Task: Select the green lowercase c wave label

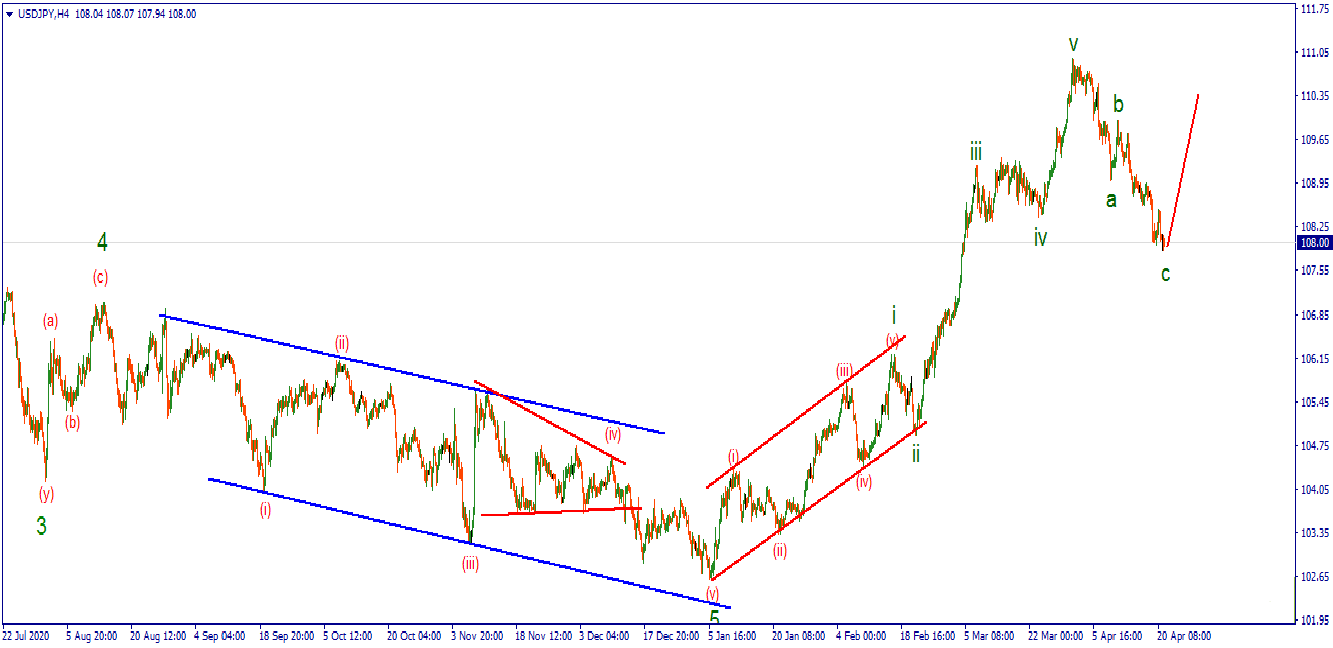Action: point(1165,273)
